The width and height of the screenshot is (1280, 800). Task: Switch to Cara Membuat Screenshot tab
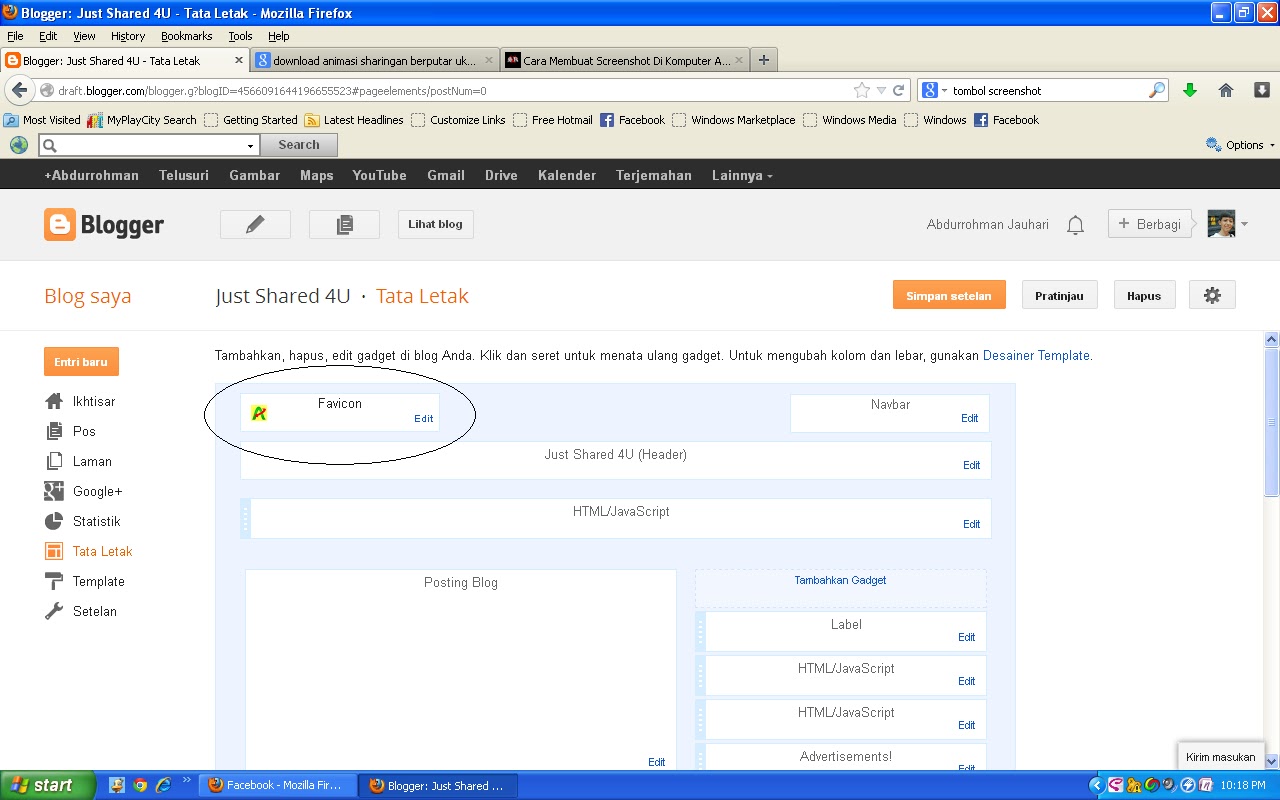click(x=625, y=60)
